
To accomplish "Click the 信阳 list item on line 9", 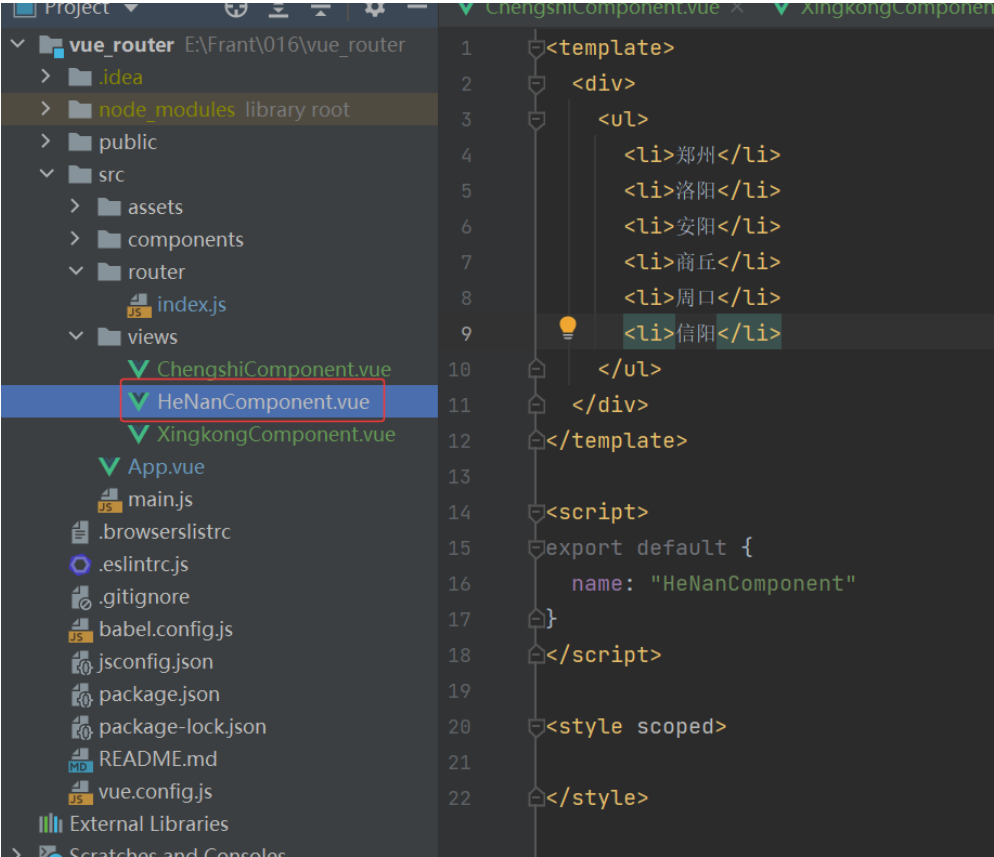I will pos(702,333).
